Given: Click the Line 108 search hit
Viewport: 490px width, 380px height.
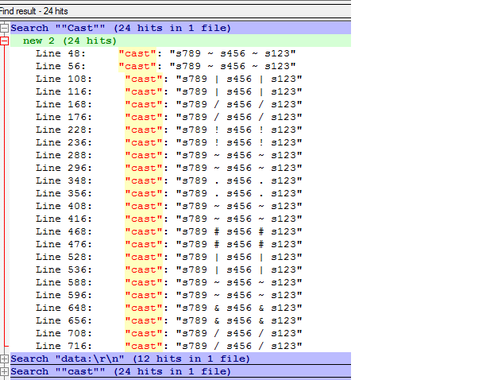Looking at the screenshot, I should pos(169,79).
